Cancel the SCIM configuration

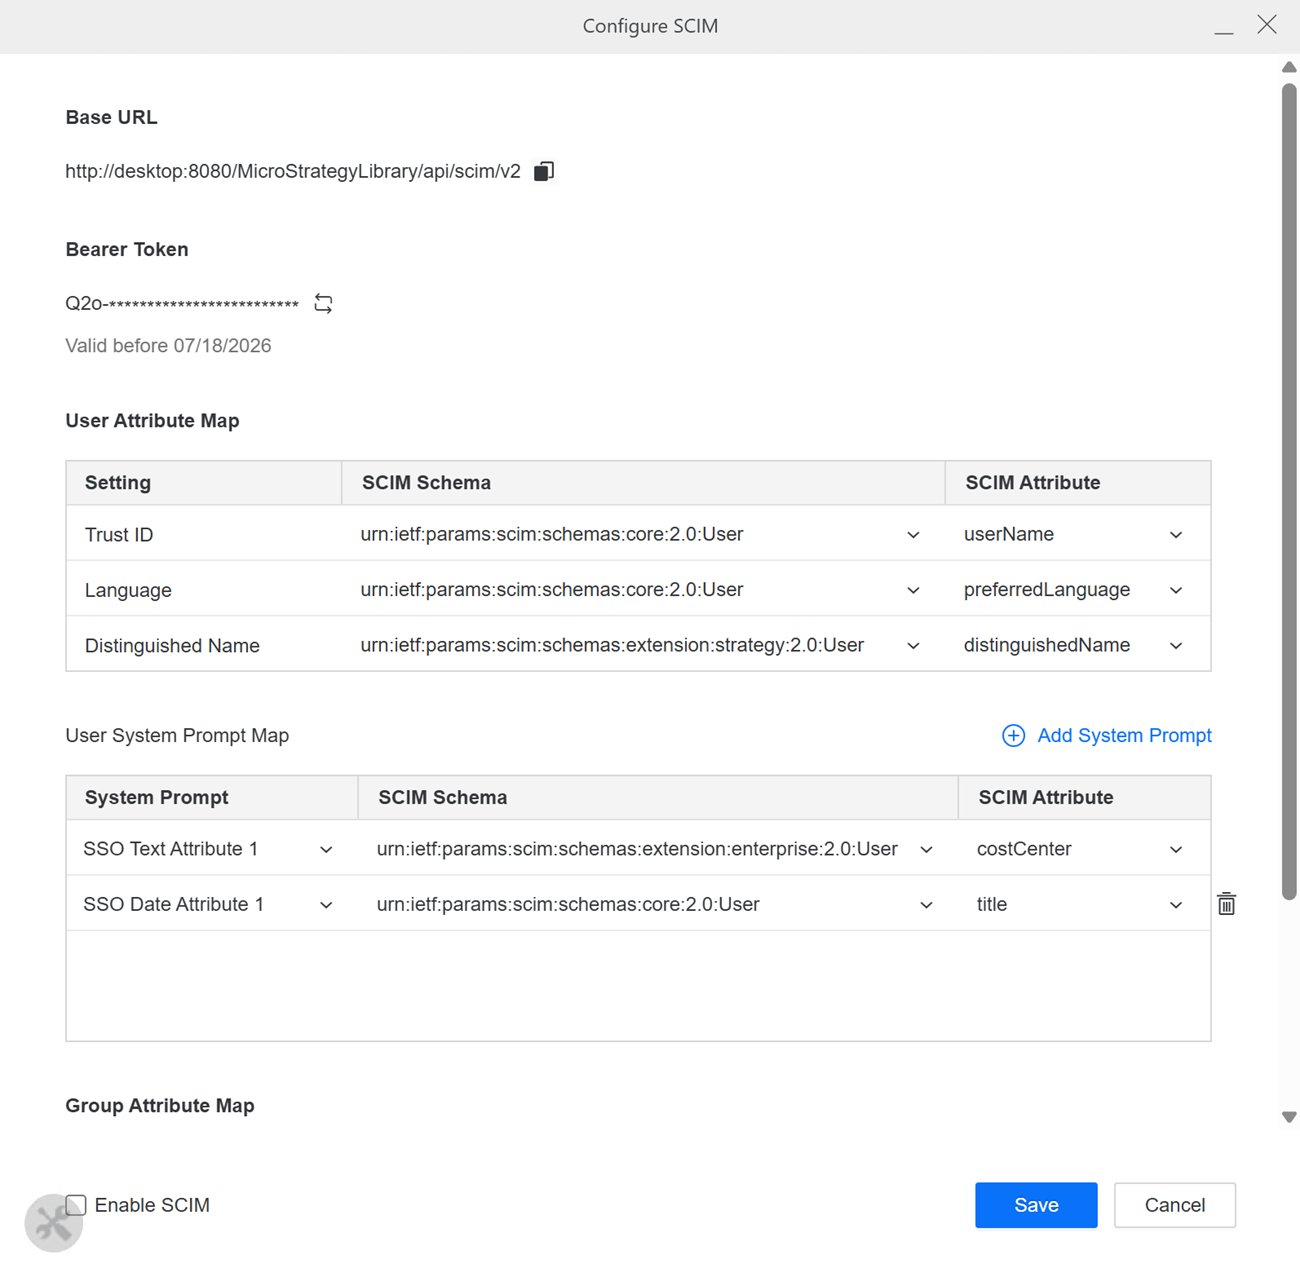(x=1174, y=1205)
